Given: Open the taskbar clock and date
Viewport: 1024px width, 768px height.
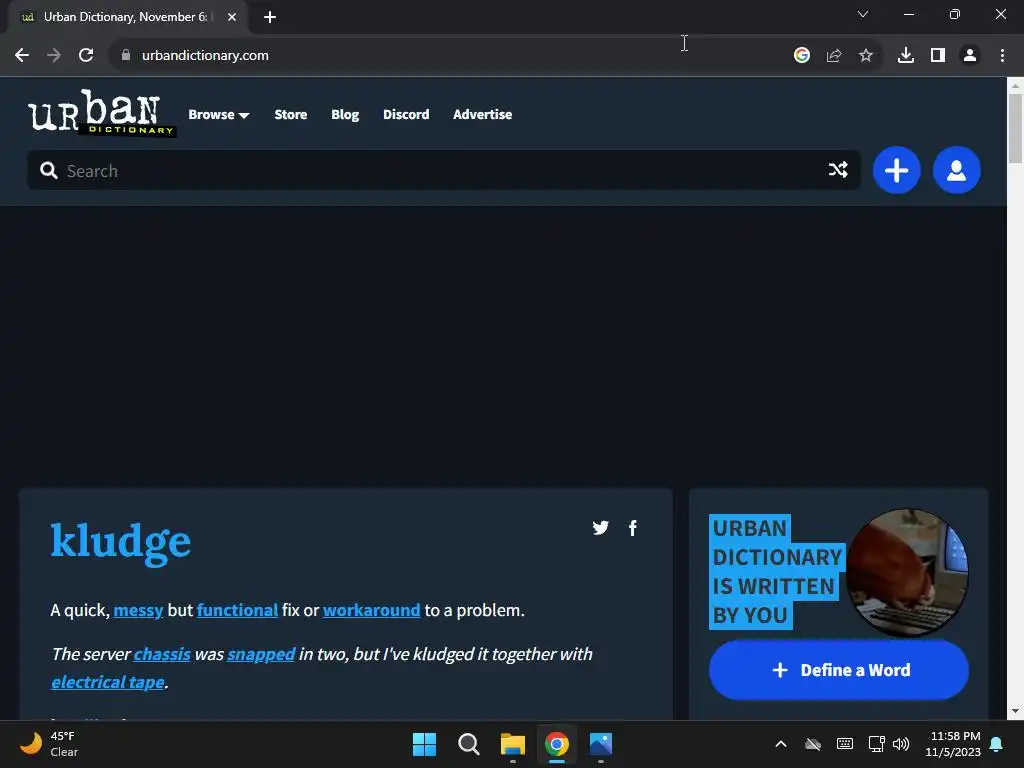Looking at the screenshot, I should point(953,744).
